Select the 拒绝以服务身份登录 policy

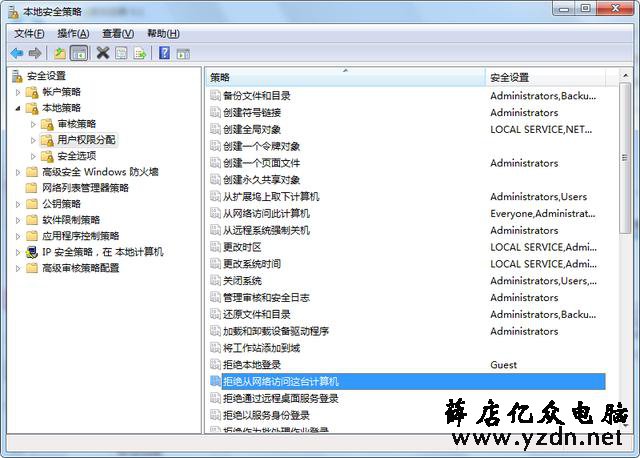click(407, 415)
